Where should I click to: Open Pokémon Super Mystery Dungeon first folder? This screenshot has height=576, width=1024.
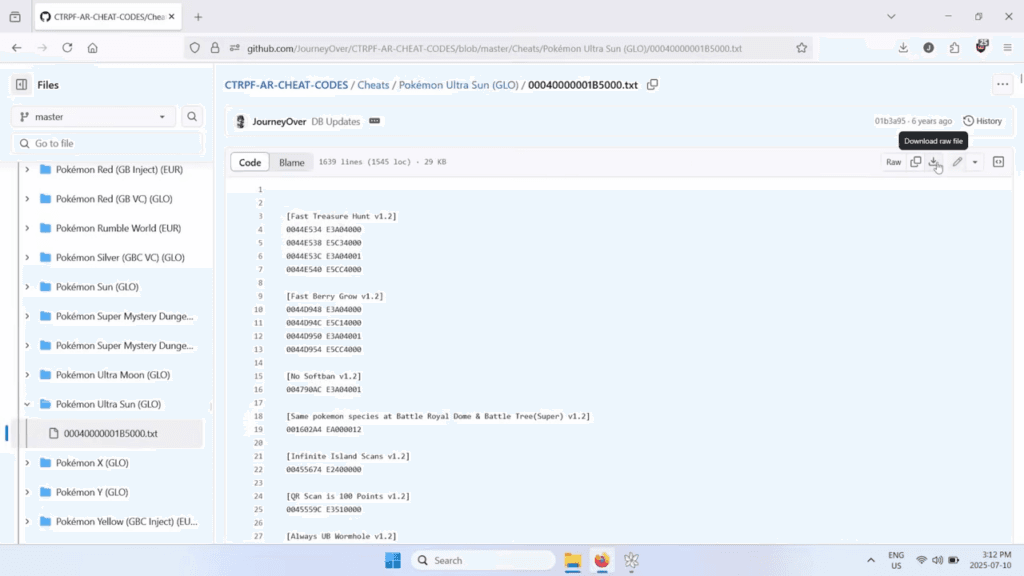(124, 316)
